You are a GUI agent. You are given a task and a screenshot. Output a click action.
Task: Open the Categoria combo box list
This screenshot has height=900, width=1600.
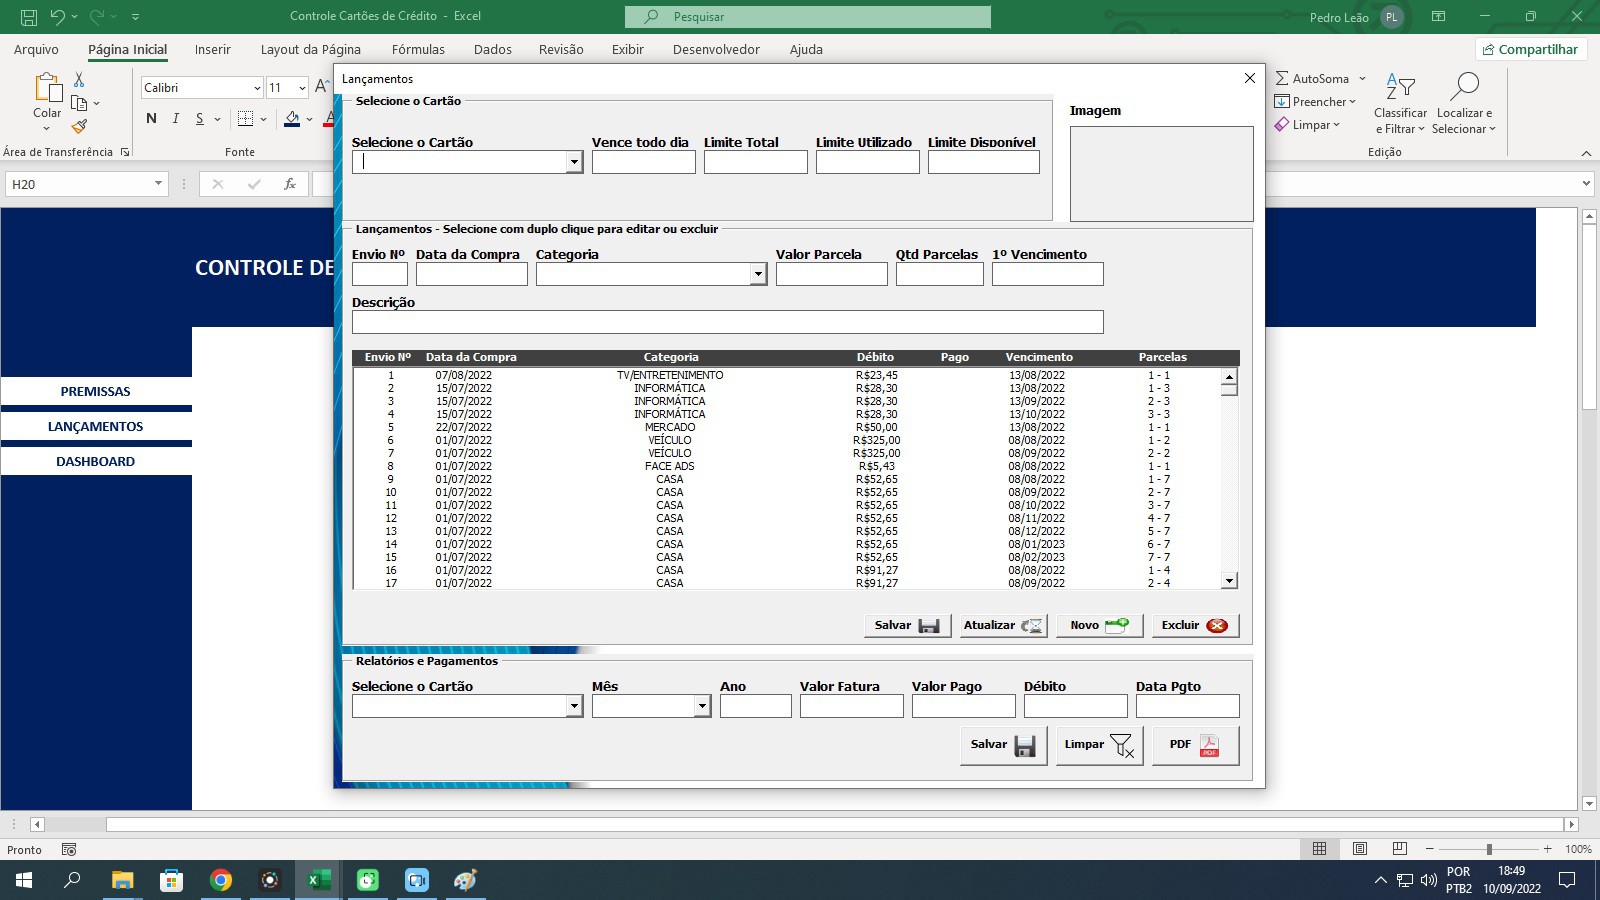point(758,274)
